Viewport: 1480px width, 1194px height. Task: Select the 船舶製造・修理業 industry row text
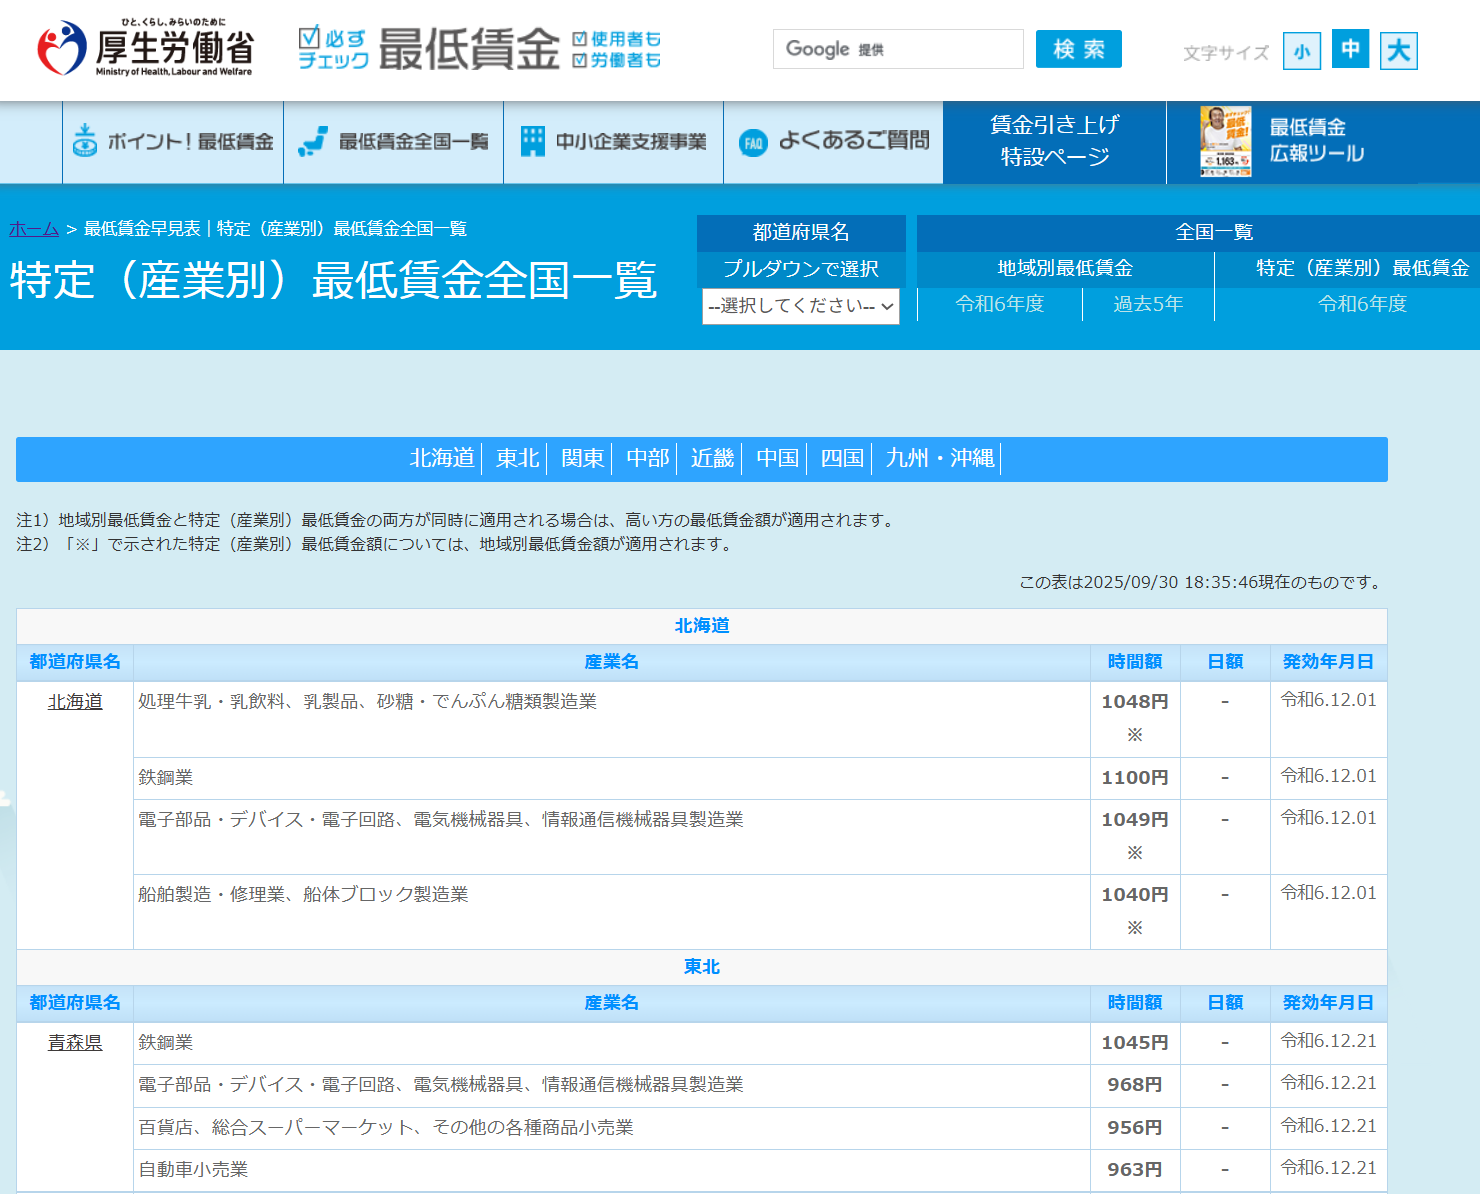(x=303, y=895)
